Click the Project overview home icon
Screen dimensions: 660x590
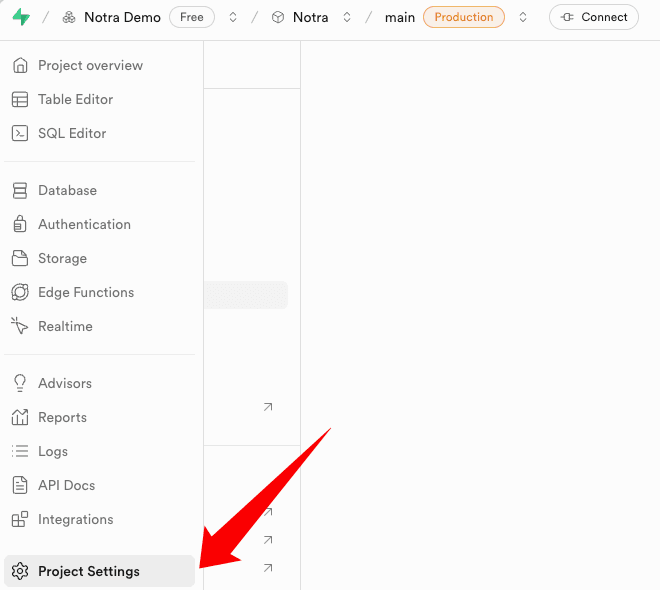(x=20, y=66)
